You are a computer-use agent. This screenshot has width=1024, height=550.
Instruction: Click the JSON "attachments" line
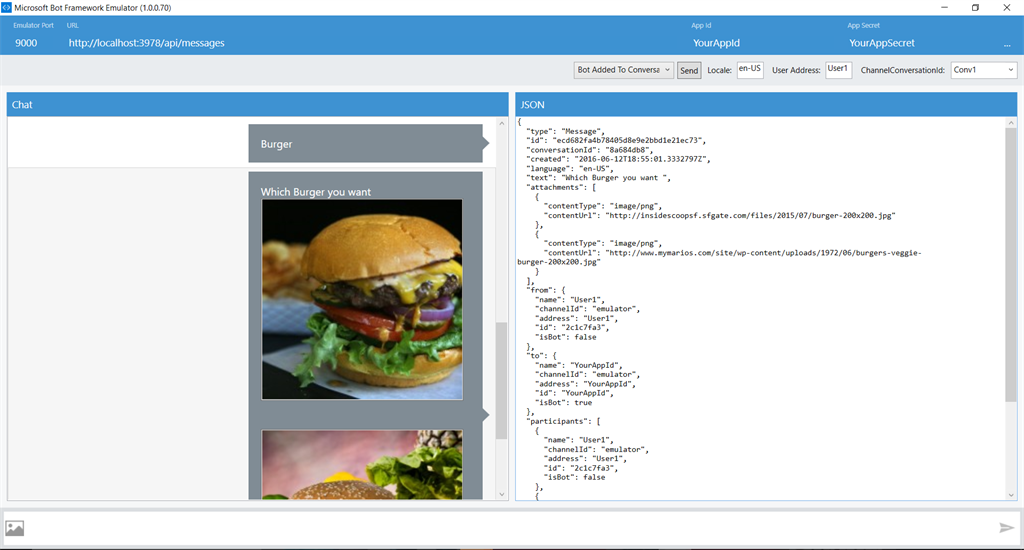coord(561,187)
